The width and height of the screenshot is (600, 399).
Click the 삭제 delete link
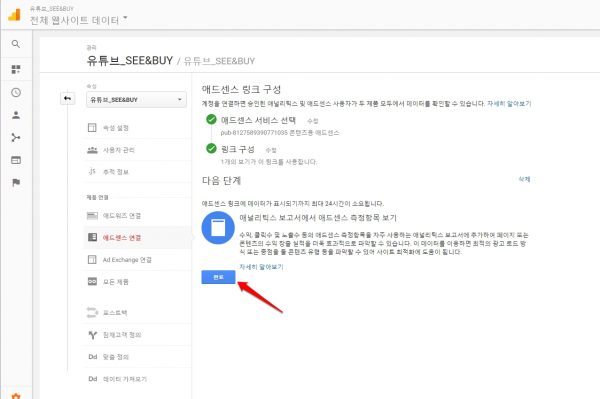pos(524,179)
